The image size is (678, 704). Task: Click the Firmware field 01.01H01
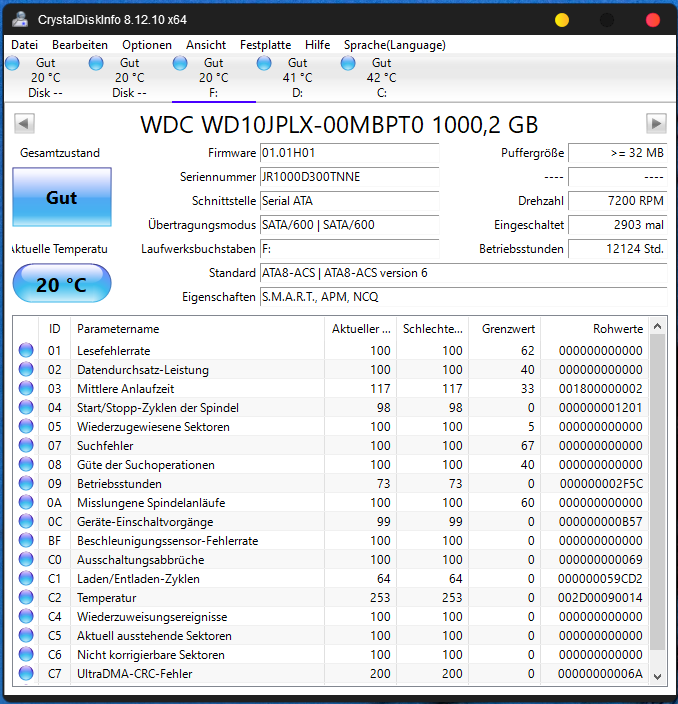tap(349, 153)
